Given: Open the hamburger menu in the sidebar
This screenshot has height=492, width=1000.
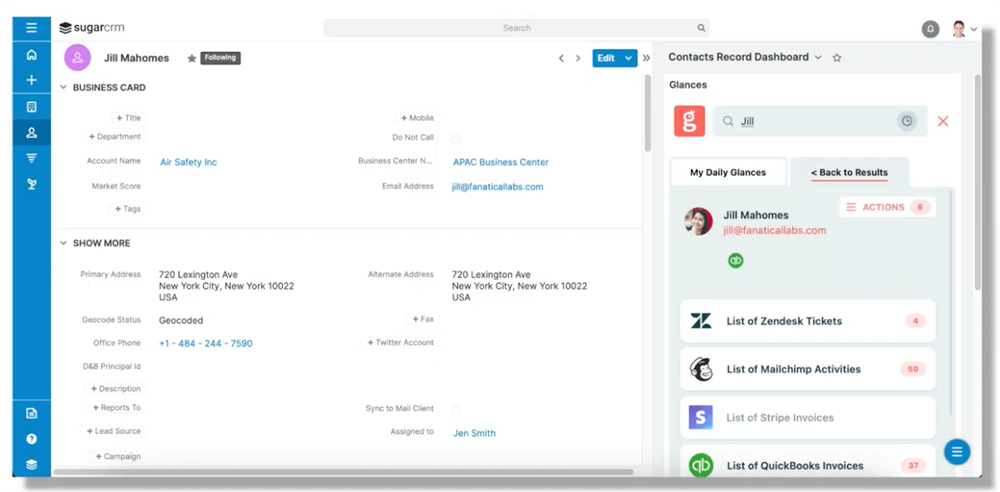Looking at the screenshot, I should tap(32, 28).
